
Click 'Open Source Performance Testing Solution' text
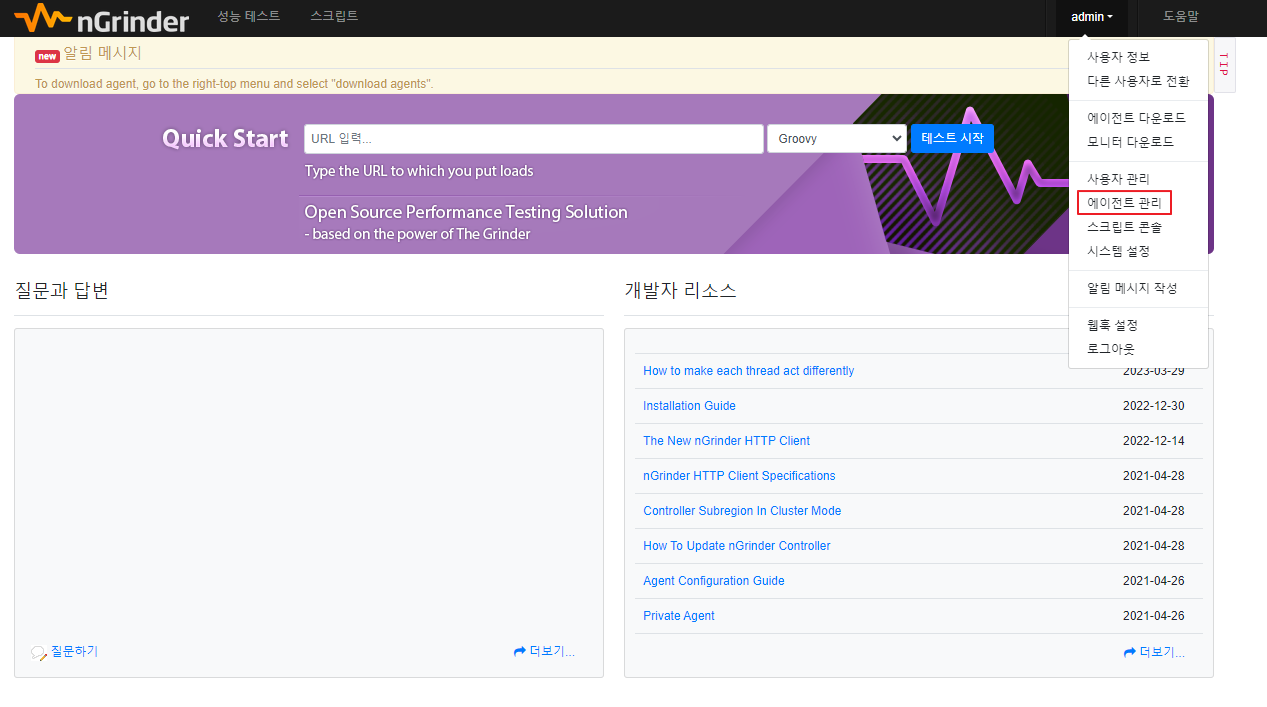pos(466,212)
